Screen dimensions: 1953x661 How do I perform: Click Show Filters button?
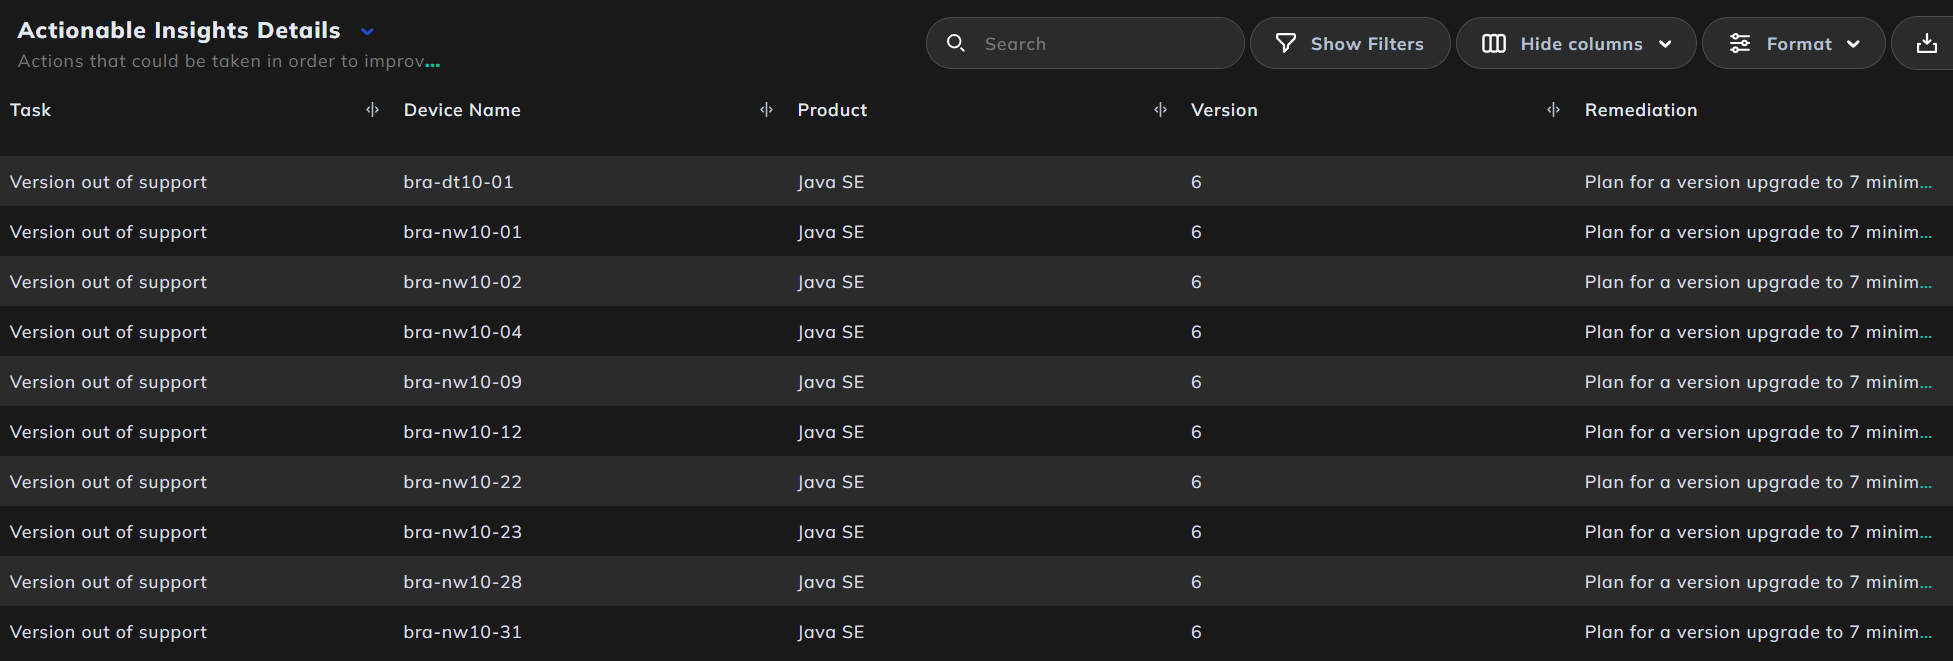(x=1350, y=43)
